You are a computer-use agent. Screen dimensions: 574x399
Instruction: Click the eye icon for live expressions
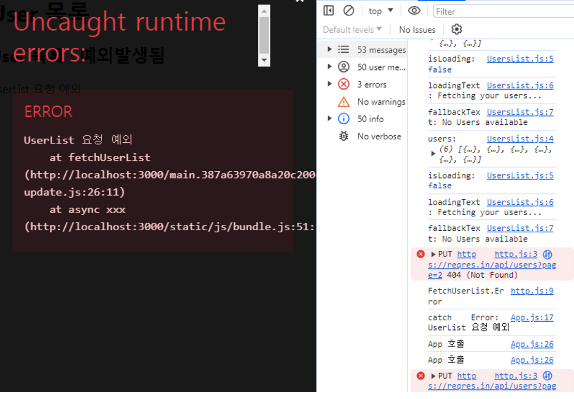[414, 11]
